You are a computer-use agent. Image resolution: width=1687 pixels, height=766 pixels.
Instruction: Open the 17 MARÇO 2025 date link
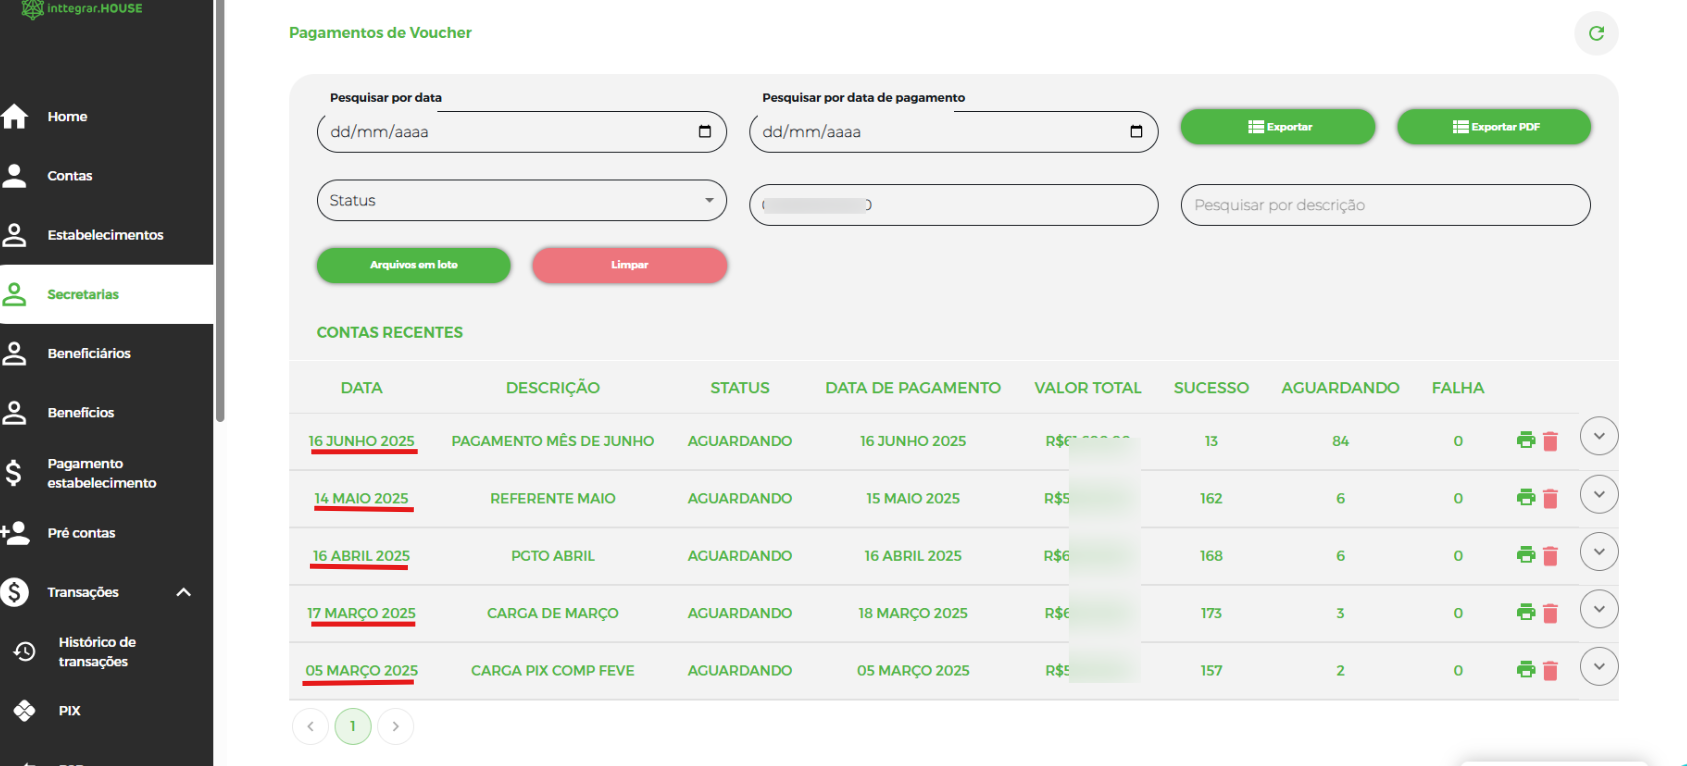pyautogui.click(x=361, y=613)
